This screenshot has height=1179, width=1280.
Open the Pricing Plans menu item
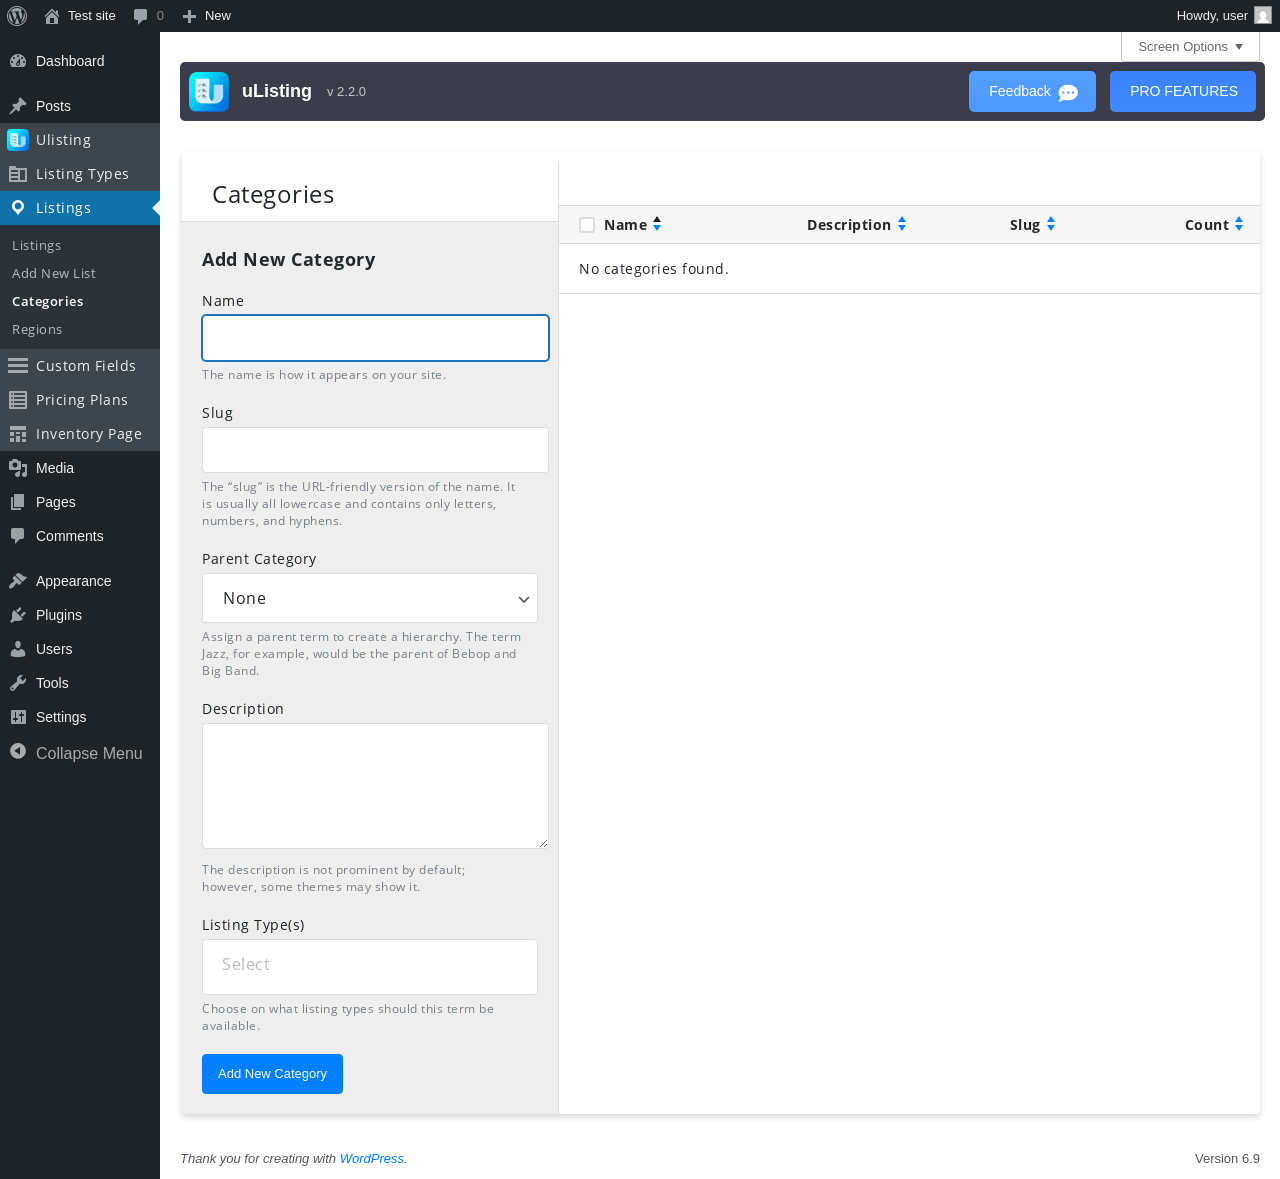pos(80,400)
